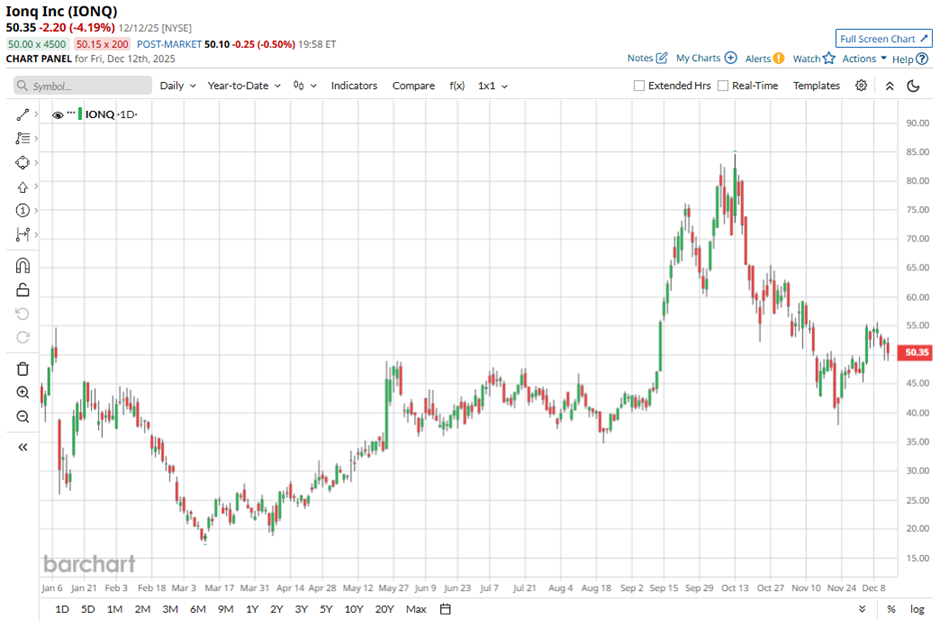The width and height of the screenshot is (940, 629).
Task: Open the numbered annotation tool
Action: pyautogui.click(x=22, y=210)
